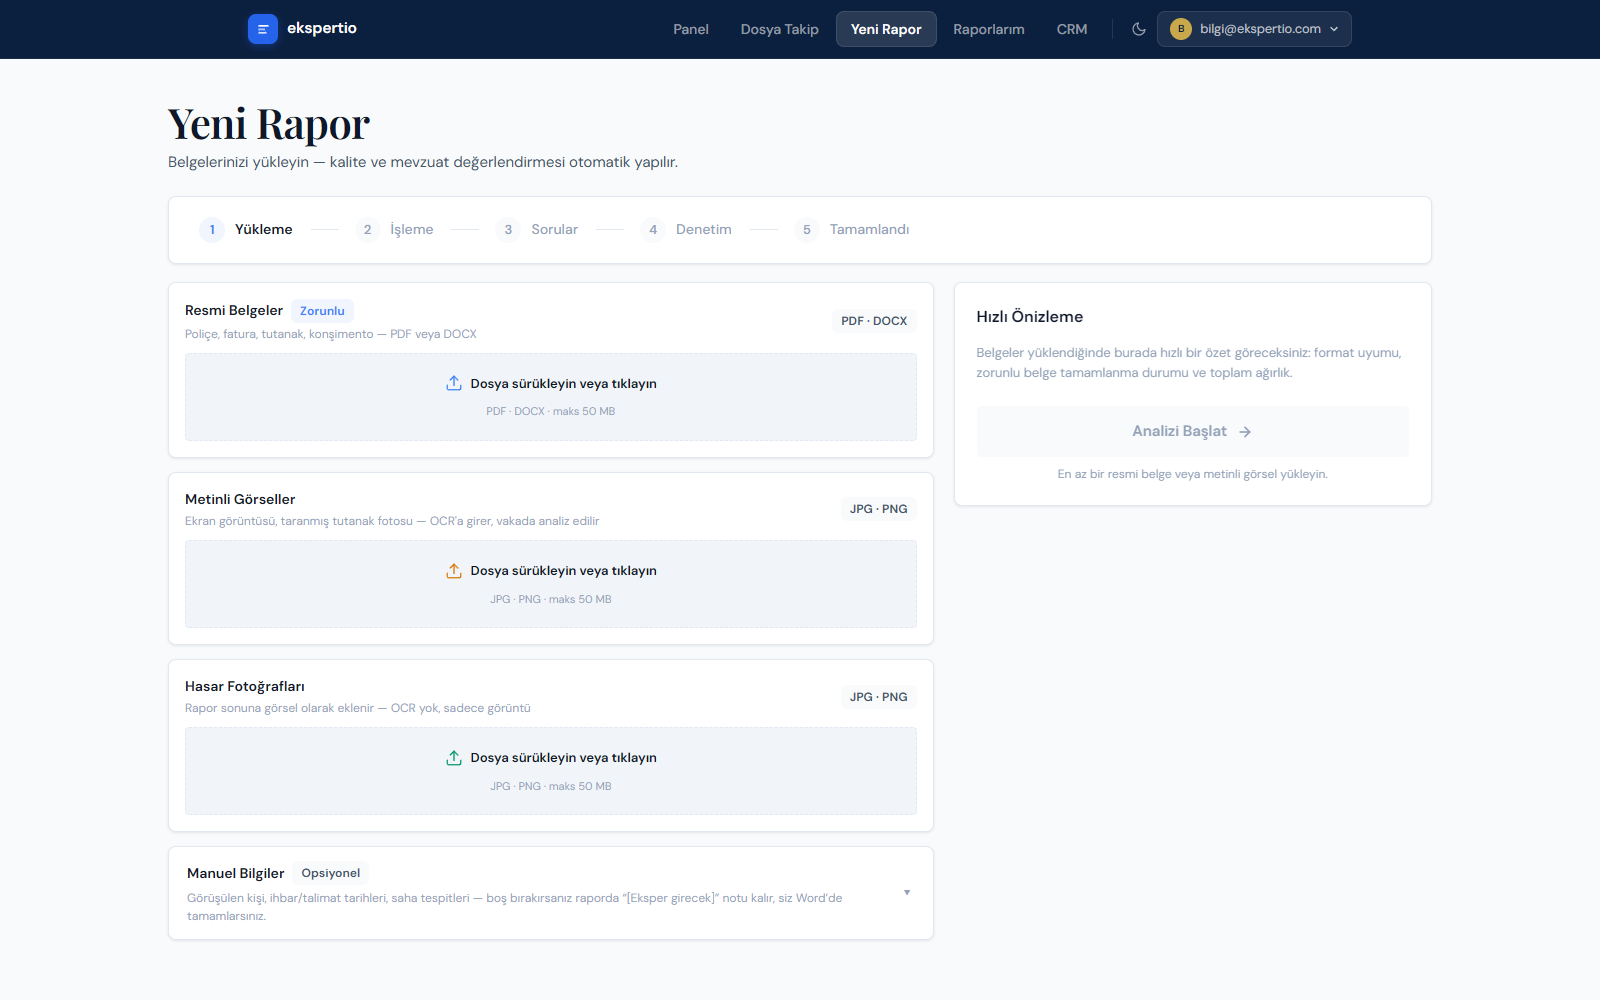Click the account menu chevron arrow
The width and height of the screenshot is (1600, 1000).
1334,29
